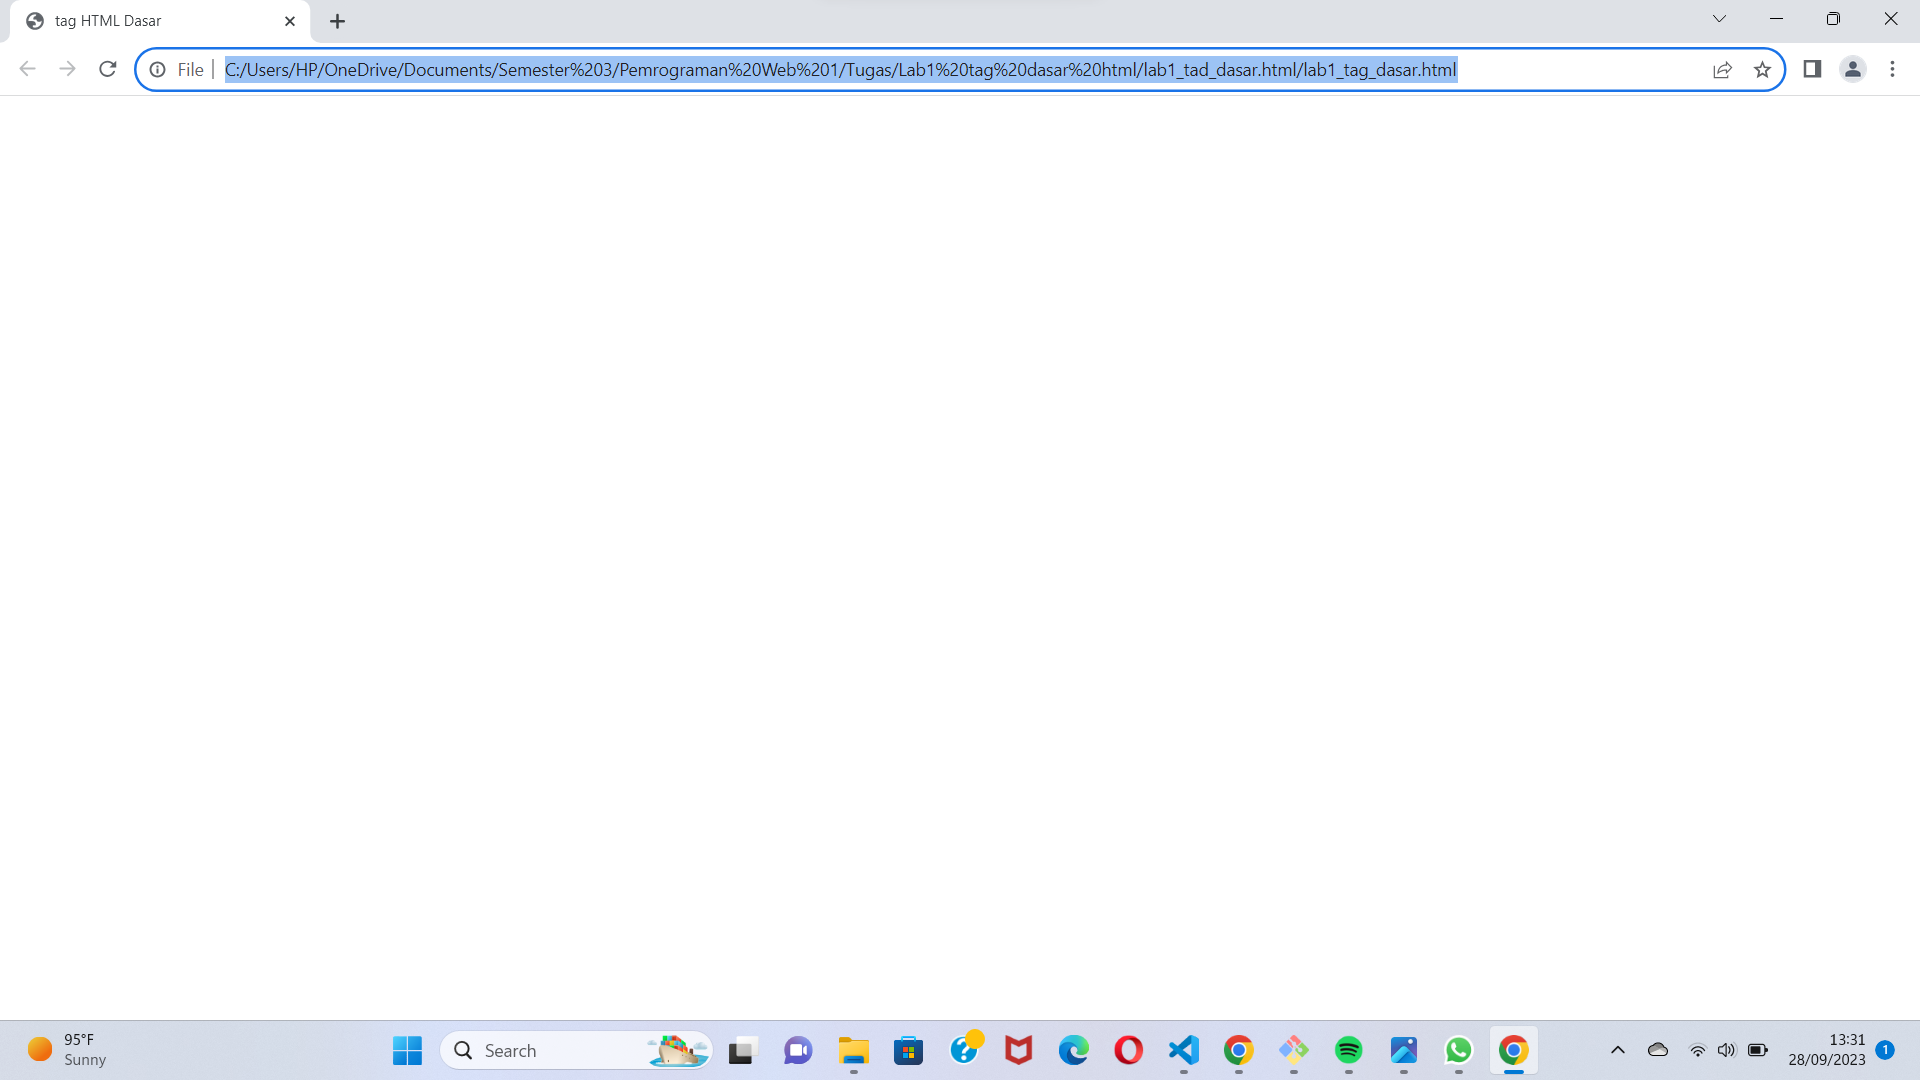Click inside the address bar URL field
Image resolution: width=1920 pixels, height=1080 pixels.
coord(840,70)
